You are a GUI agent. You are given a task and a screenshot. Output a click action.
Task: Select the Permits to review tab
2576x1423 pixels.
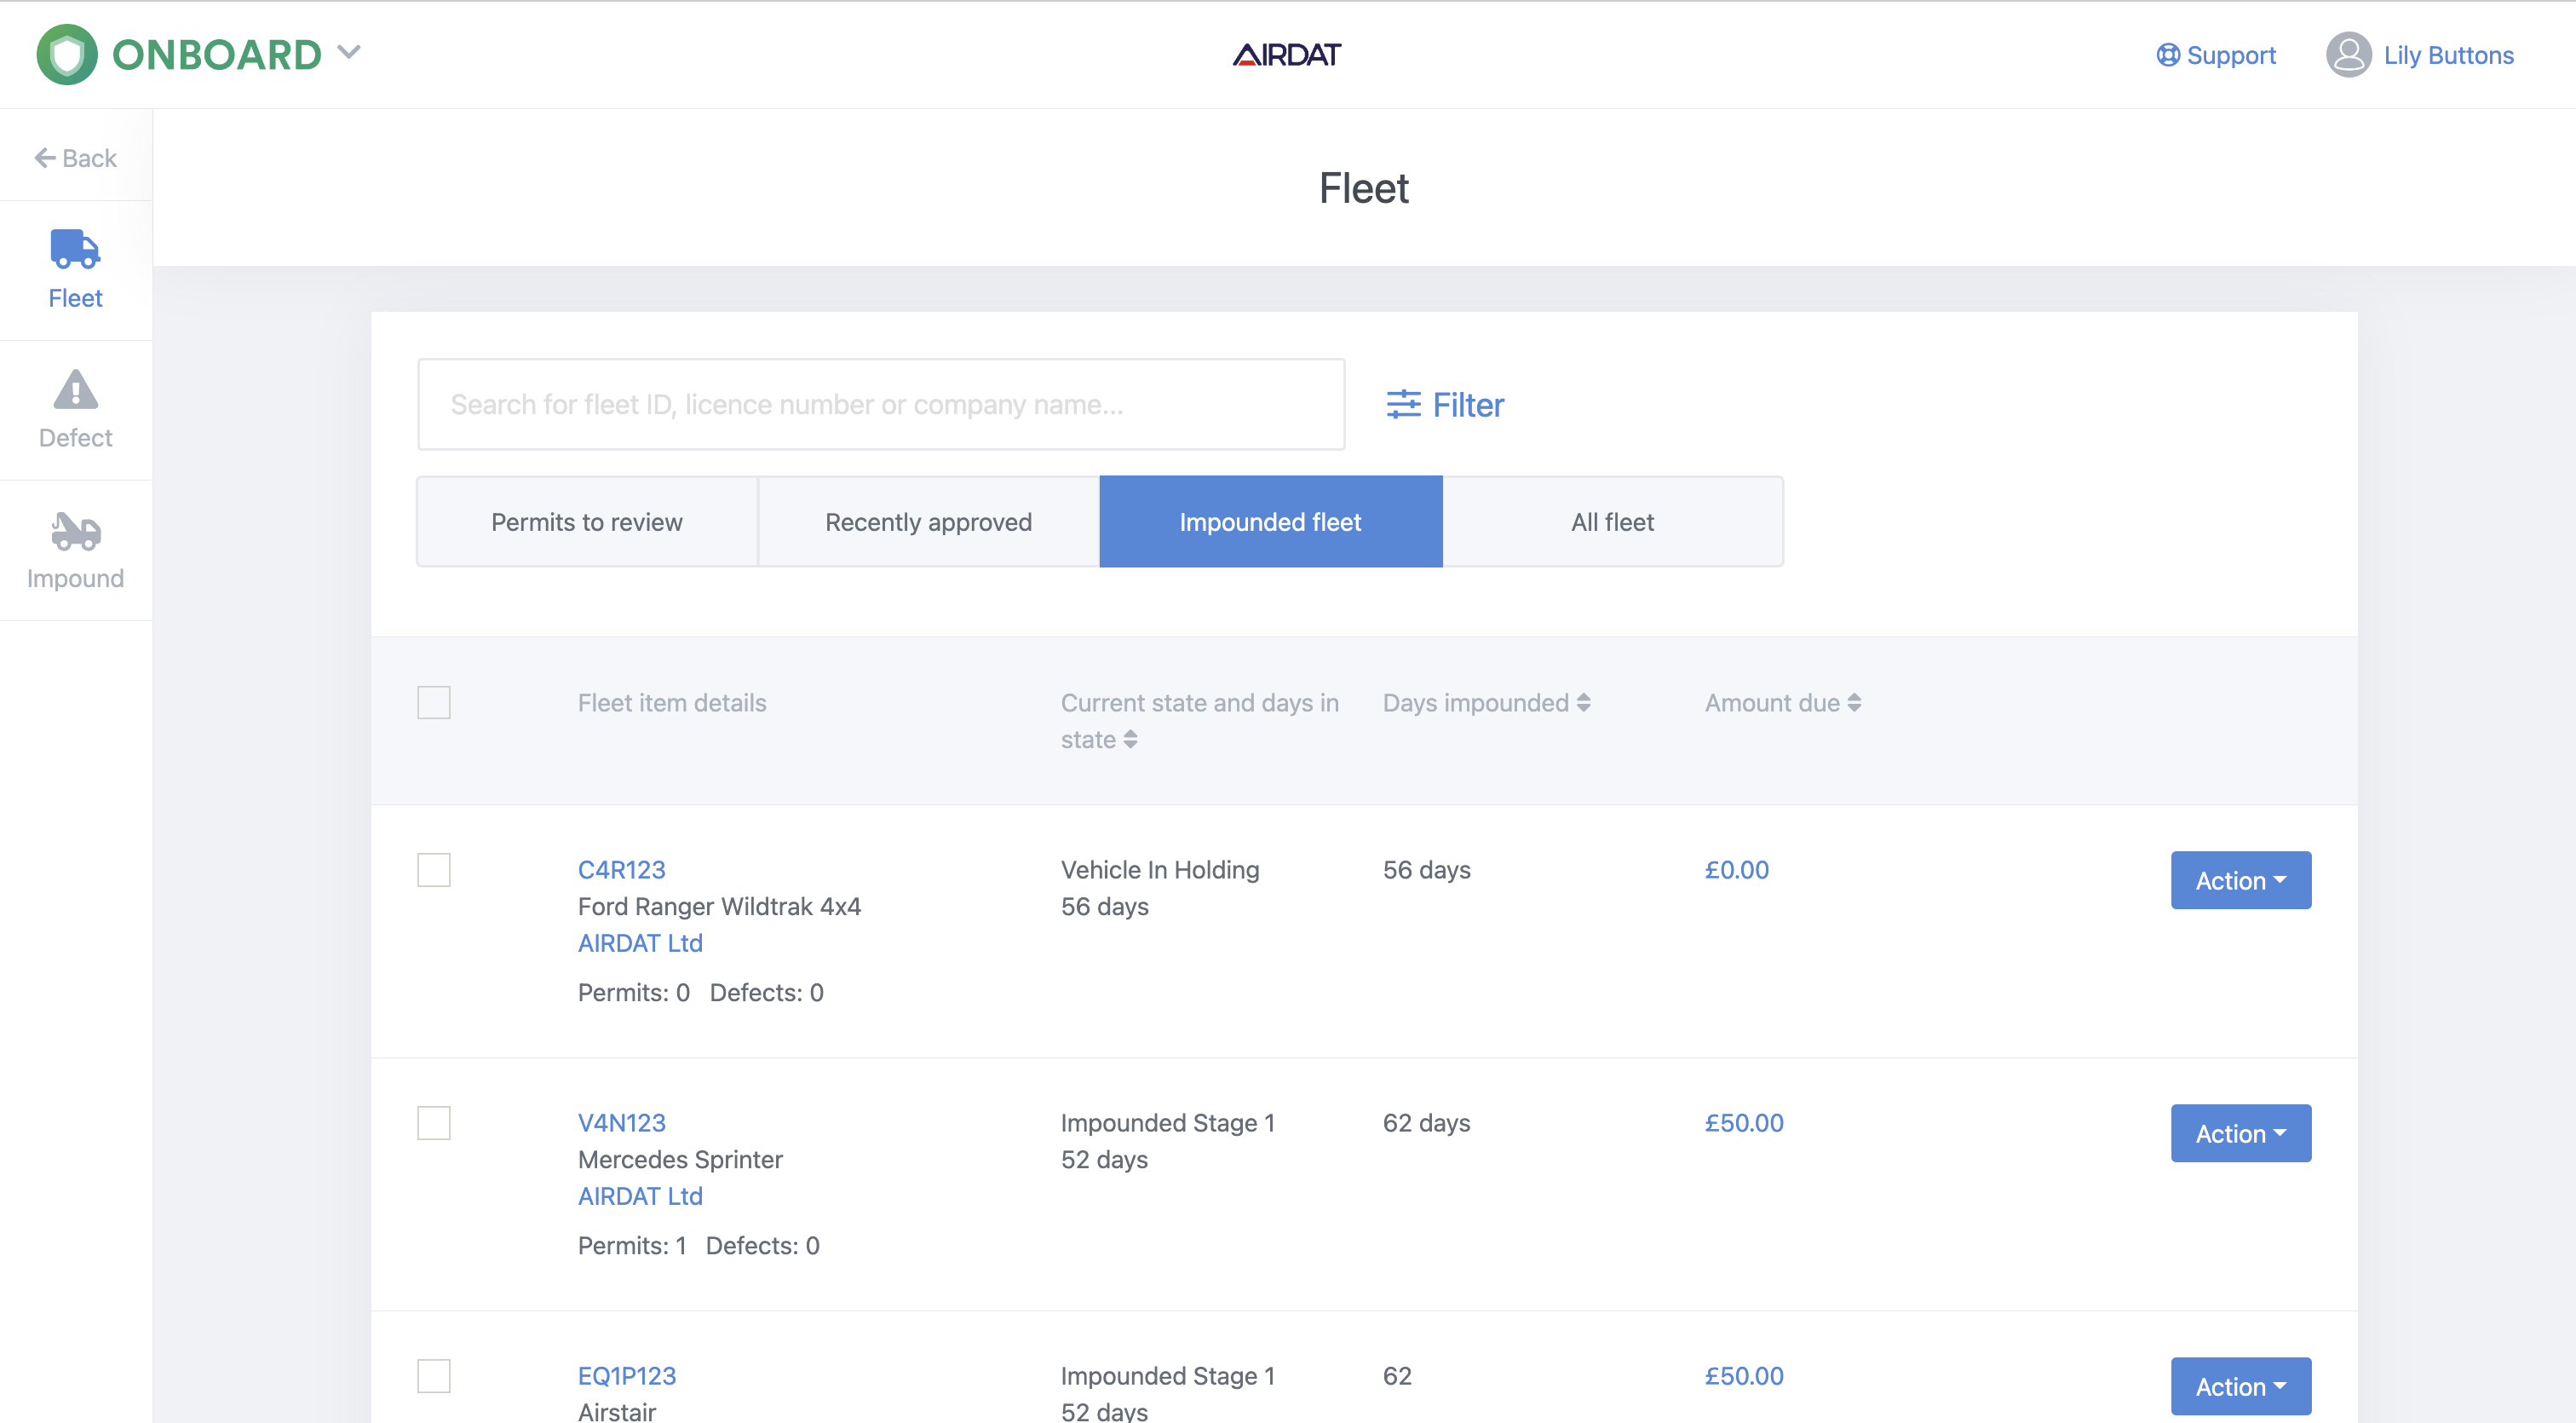[587, 521]
